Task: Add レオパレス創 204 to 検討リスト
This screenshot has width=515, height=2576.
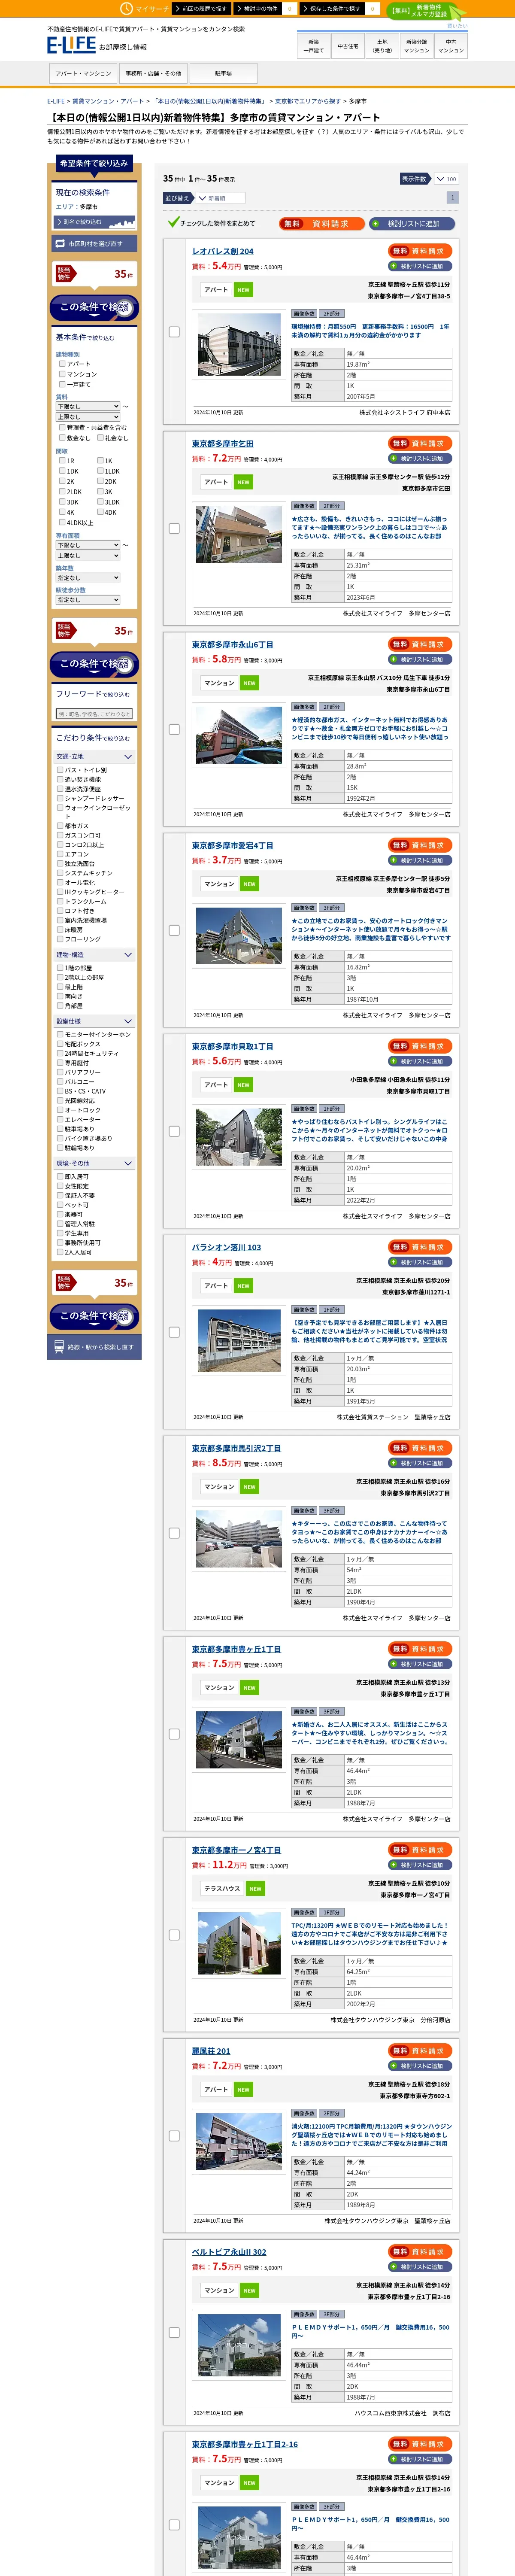Action: point(420,266)
